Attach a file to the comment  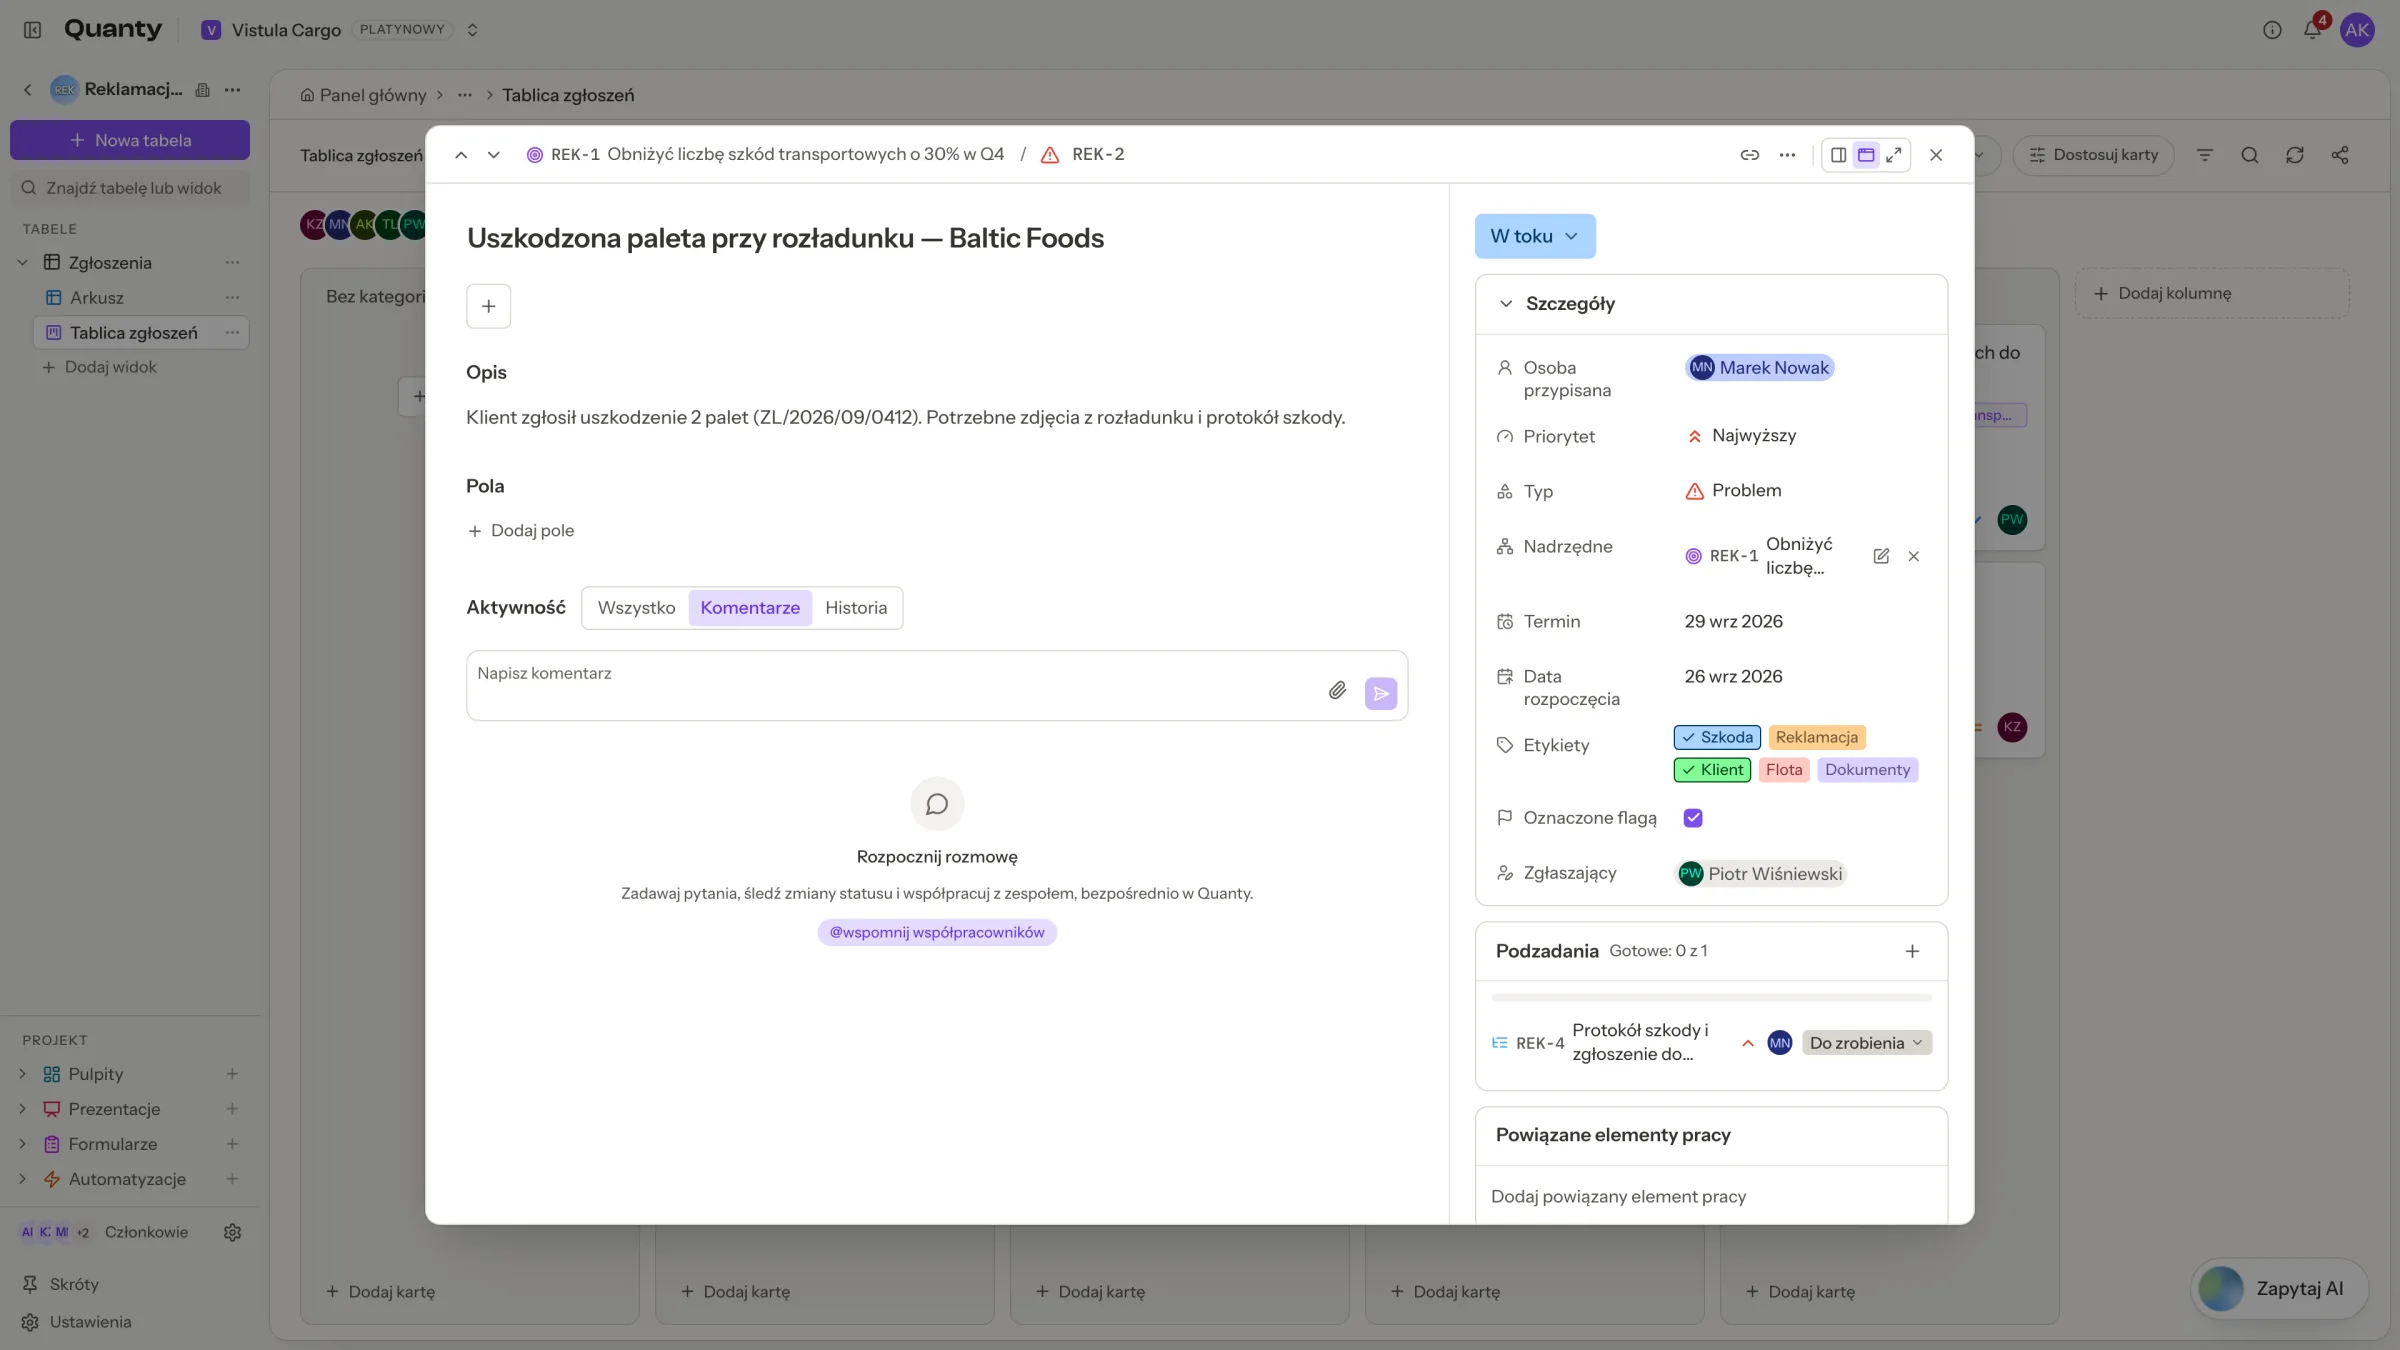pyautogui.click(x=1337, y=691)
